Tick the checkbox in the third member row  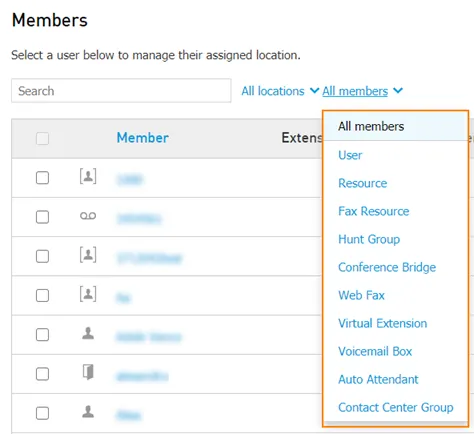[x=42, y=256]
